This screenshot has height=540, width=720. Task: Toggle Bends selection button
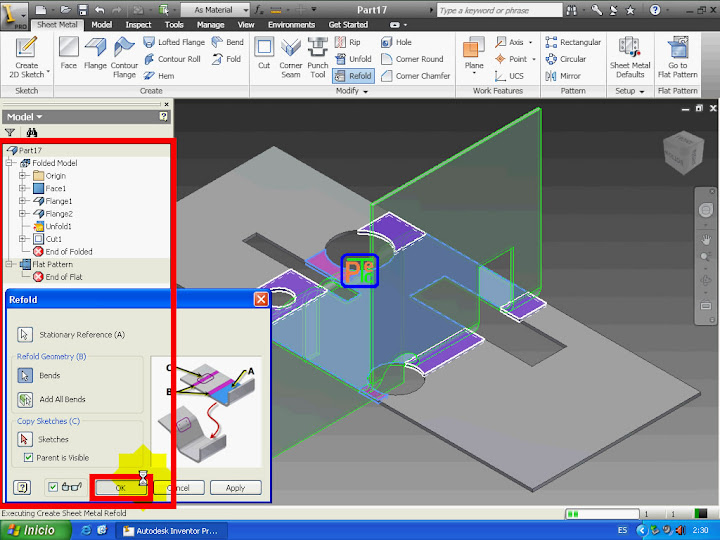tap(25, 375)
